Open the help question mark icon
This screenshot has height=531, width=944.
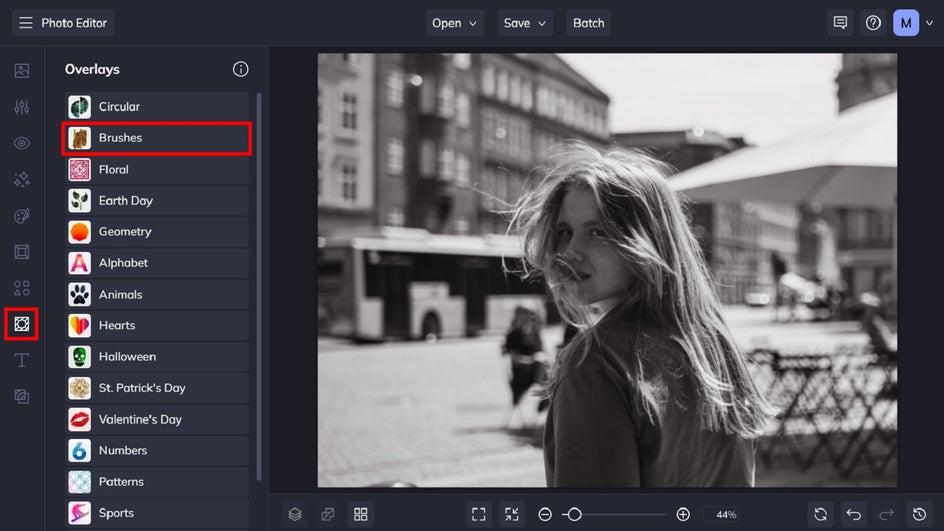[873, 23]
